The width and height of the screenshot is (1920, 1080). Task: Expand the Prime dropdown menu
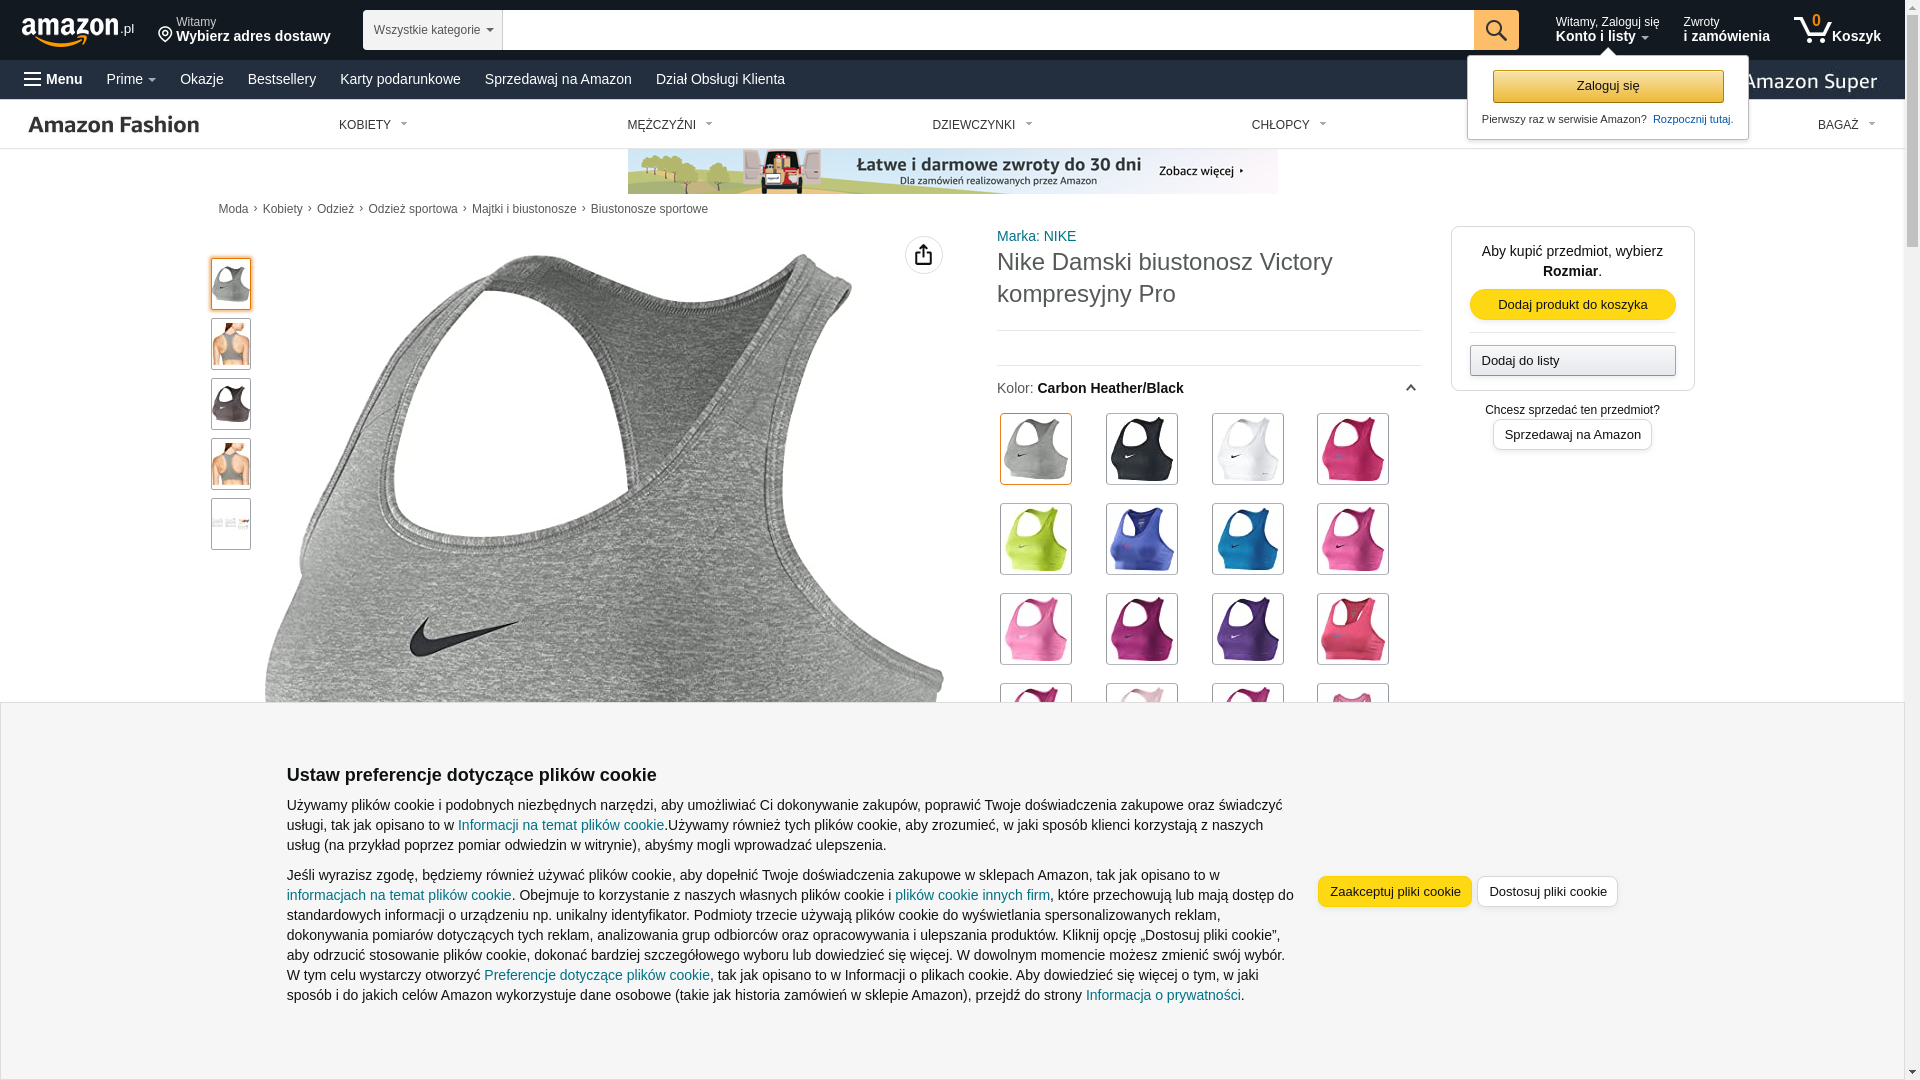point(131,79)
